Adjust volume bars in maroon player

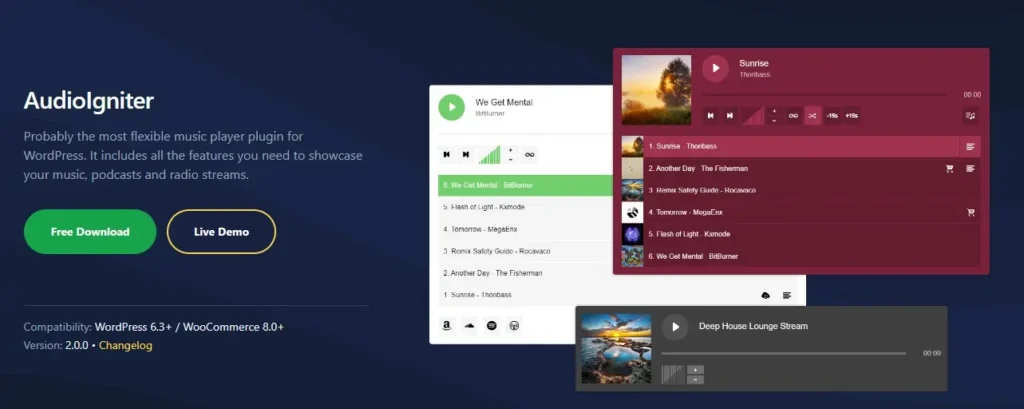(x=753, y=116)
